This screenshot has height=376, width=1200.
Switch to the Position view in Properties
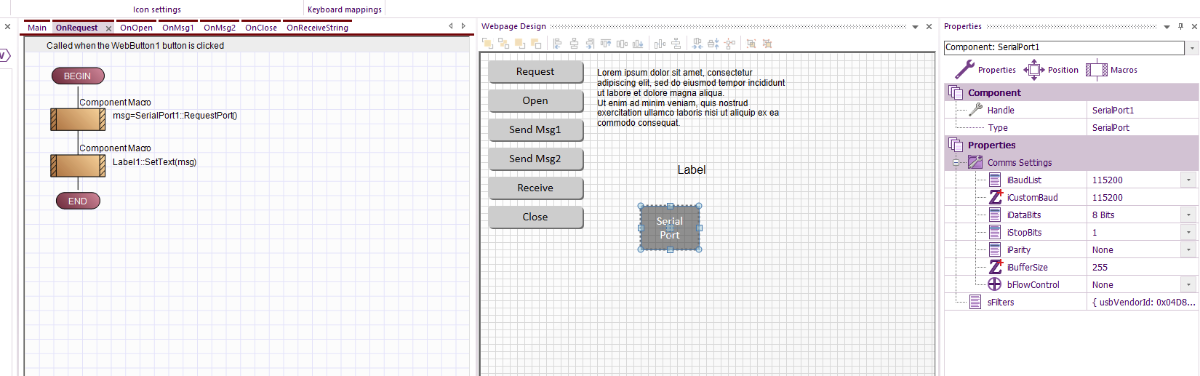pos(1052,70)
